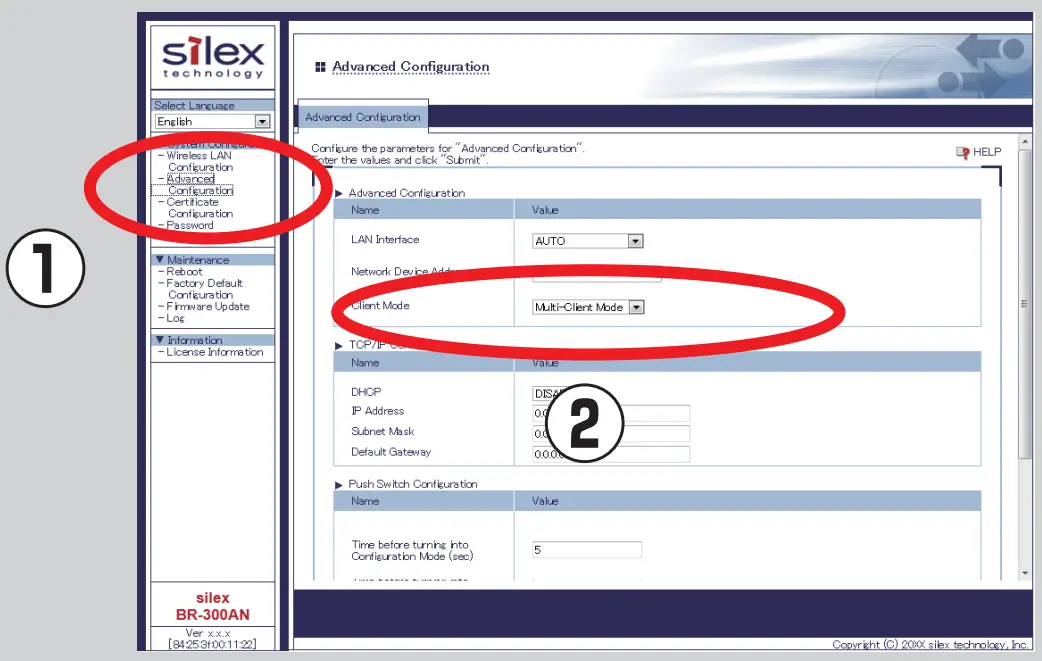Viewport: 1042px width, 661px height.
Task: Click the Ver x.x.x version text
Action: click(208, 633)
